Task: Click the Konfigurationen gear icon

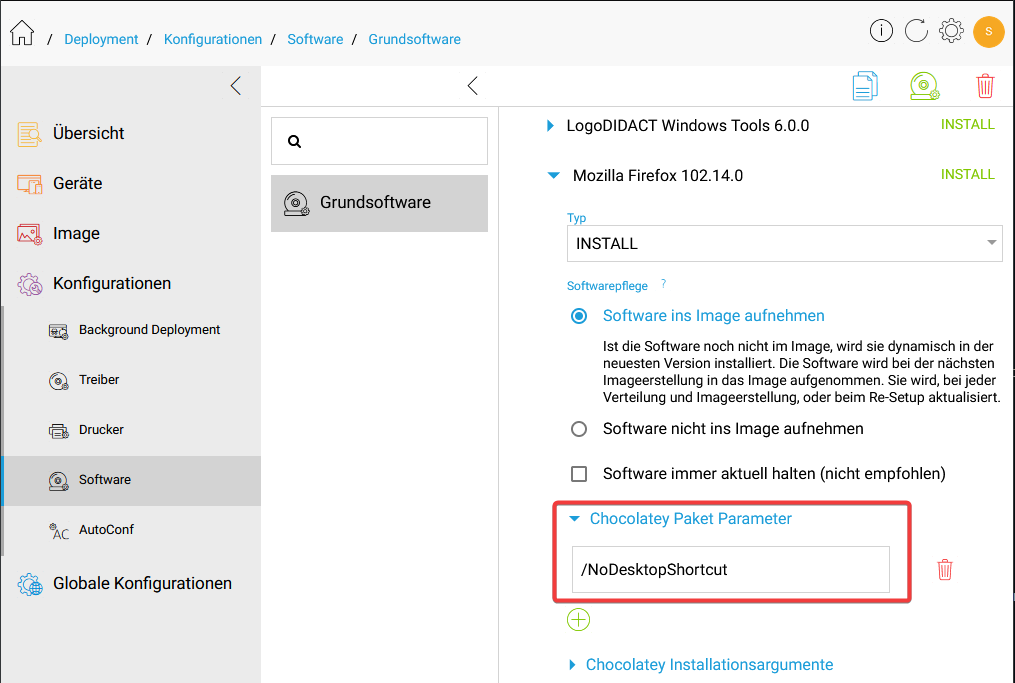Action: click(x=29, y=284)
